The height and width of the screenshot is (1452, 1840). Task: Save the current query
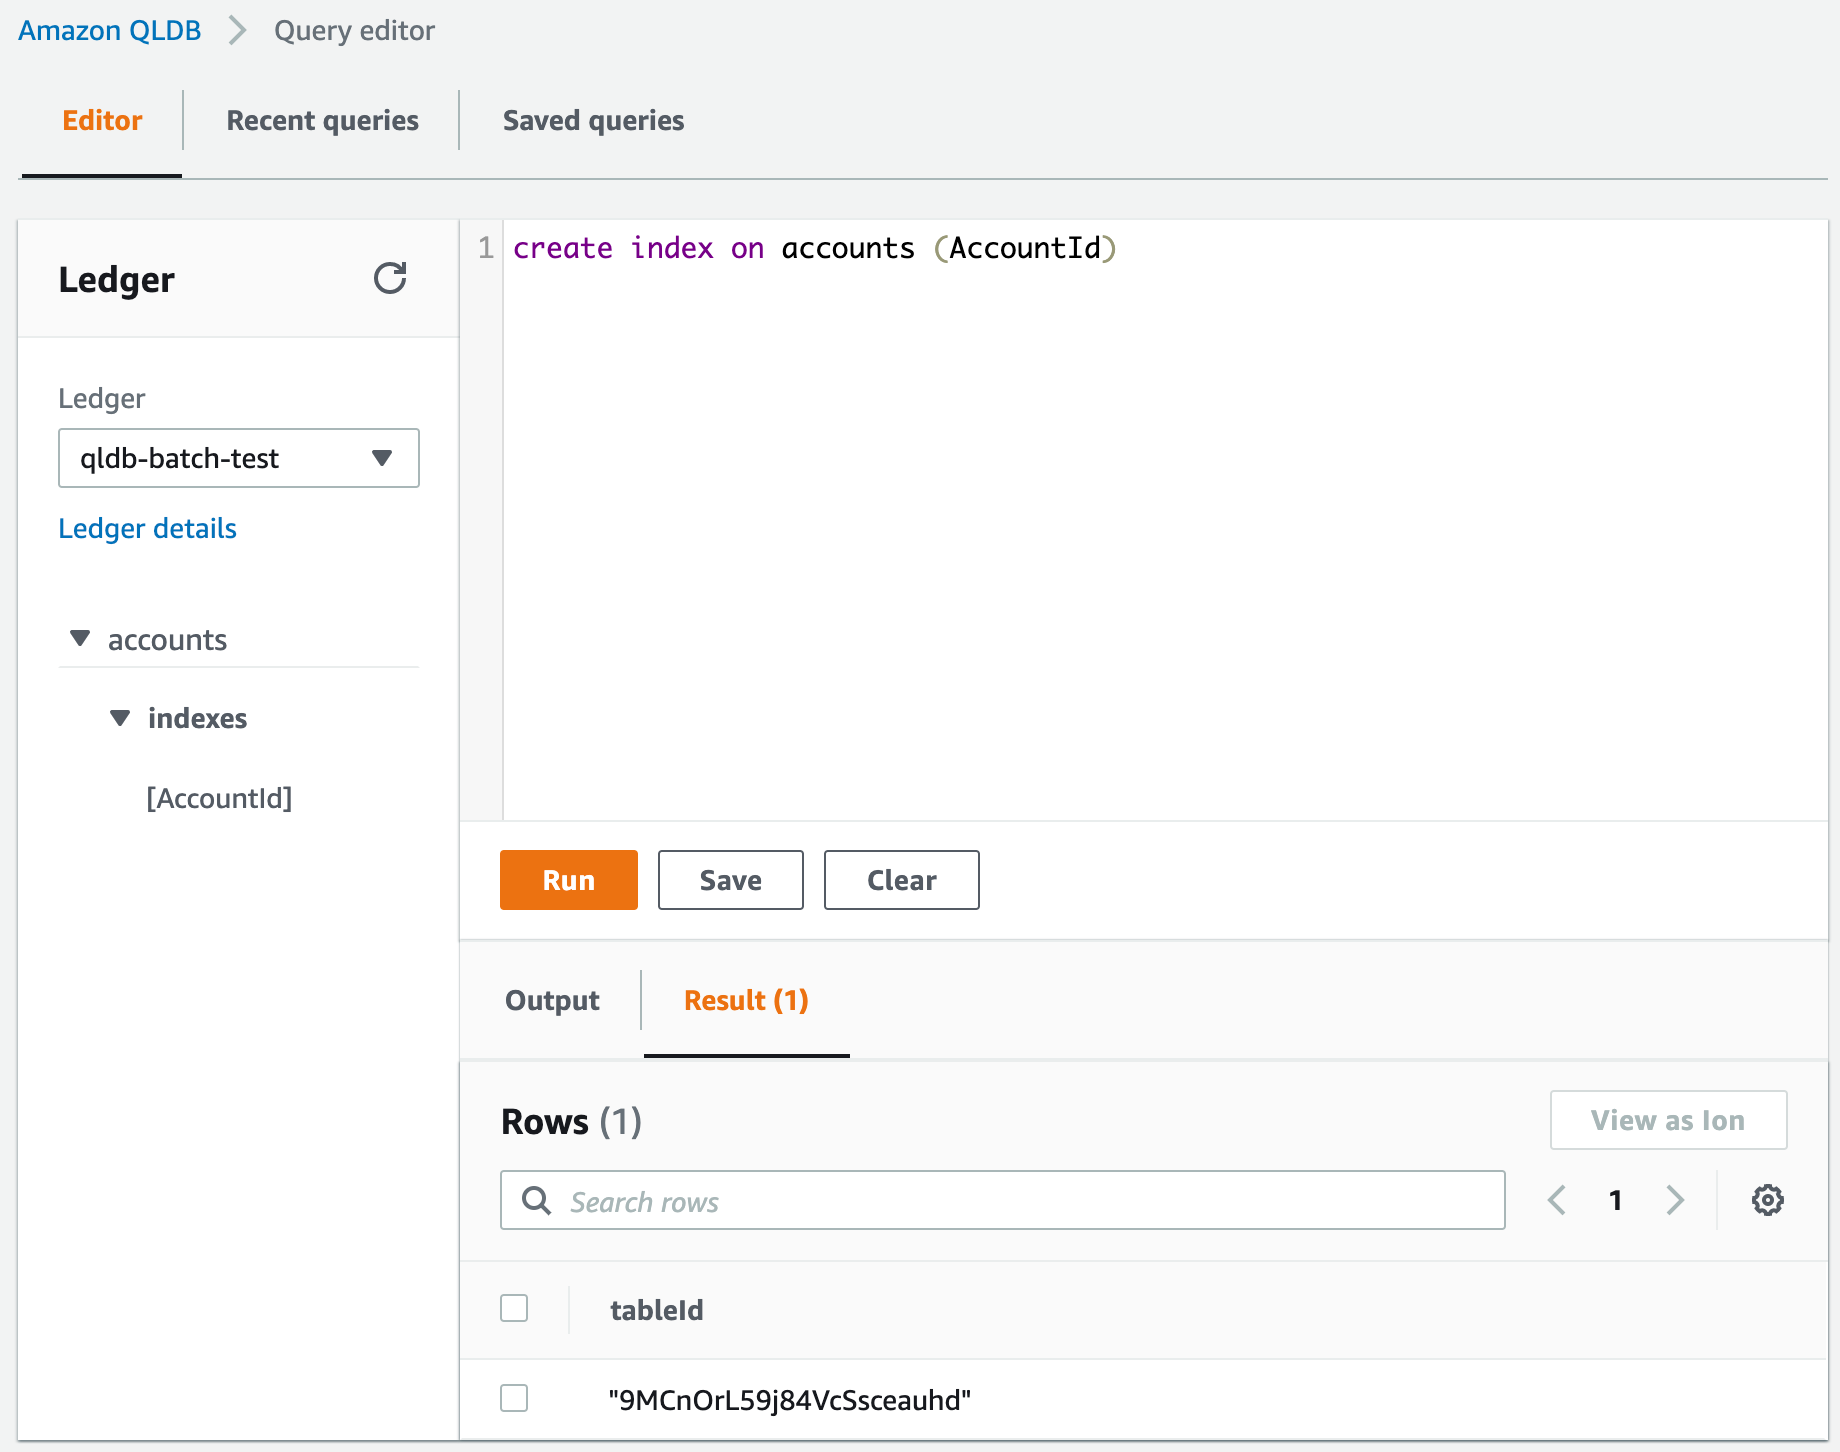pyautogui.click(x=731, y=880)
